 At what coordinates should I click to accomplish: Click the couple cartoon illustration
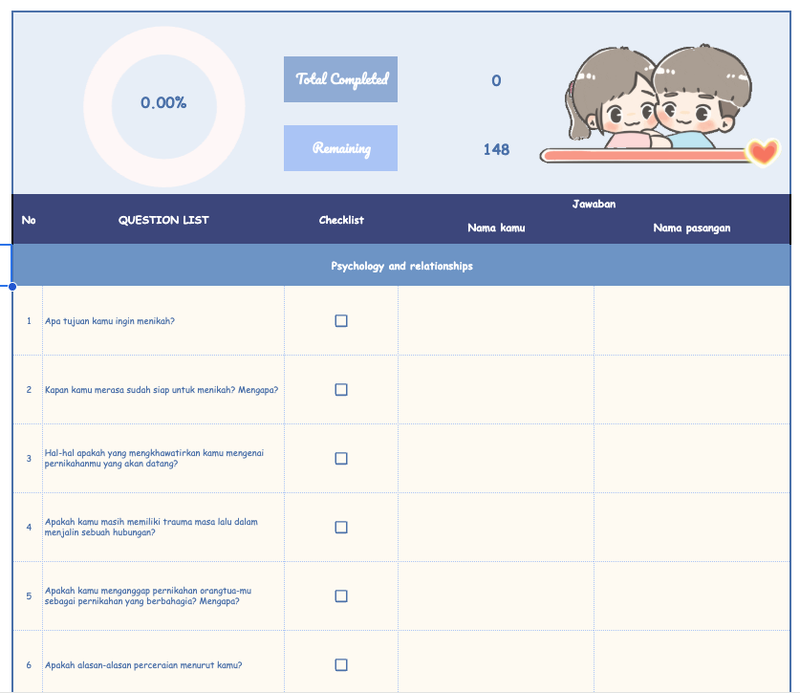[x=658, y=96]
